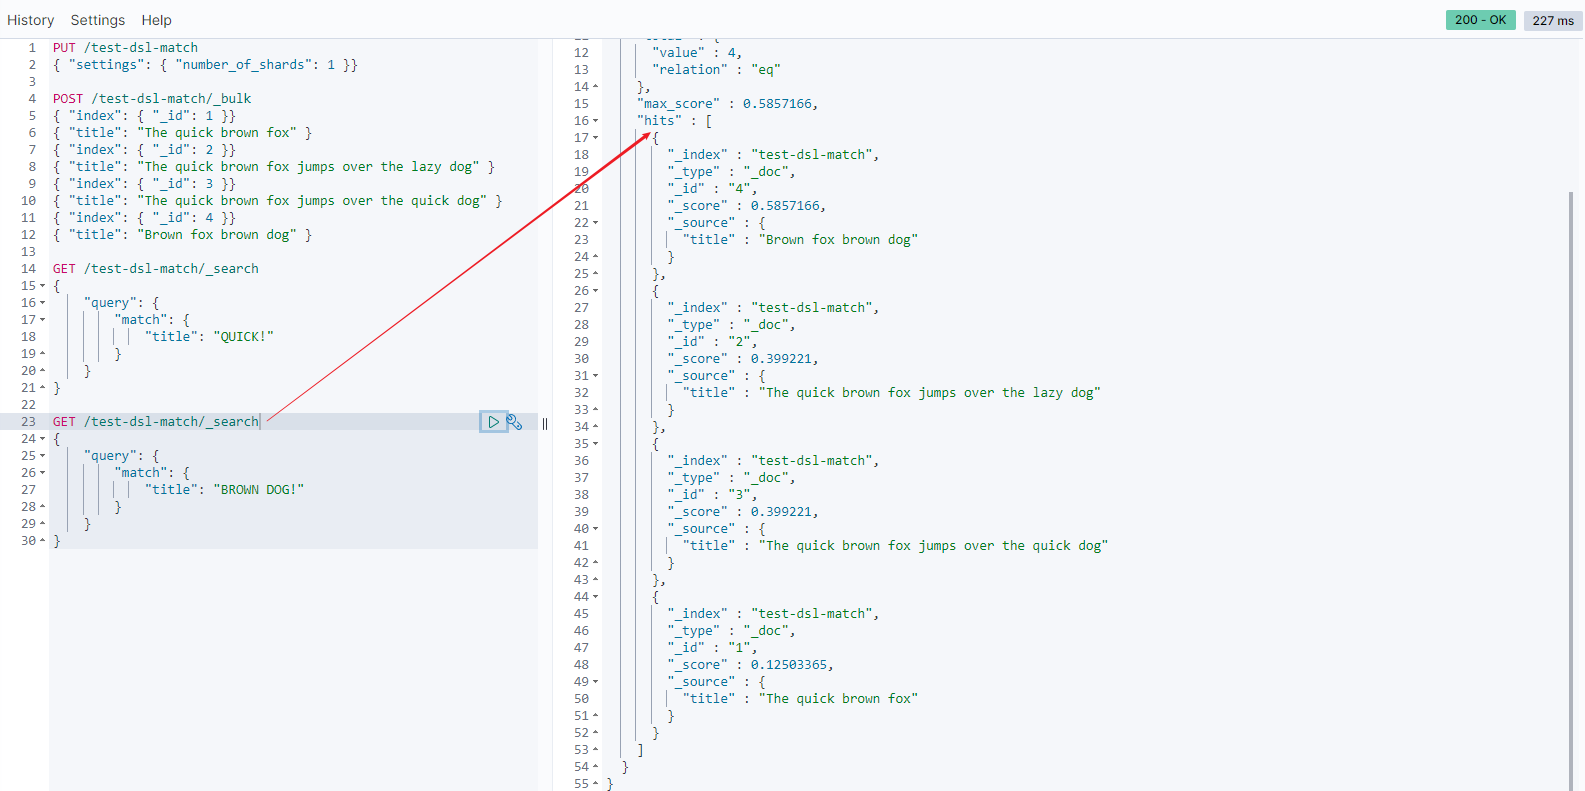Fold the "_source" object on response line 22
This screenshot has width=1585, height=791.
tap(596, 223)
